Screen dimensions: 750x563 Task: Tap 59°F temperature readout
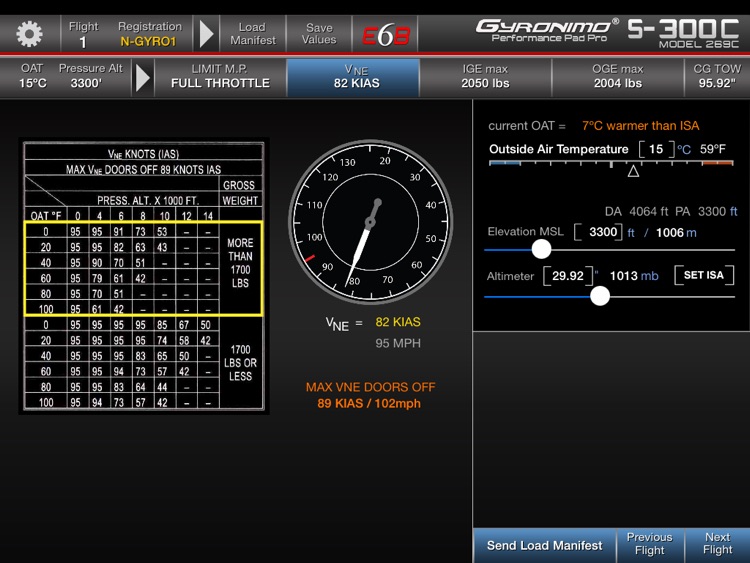tap(713, 149)
